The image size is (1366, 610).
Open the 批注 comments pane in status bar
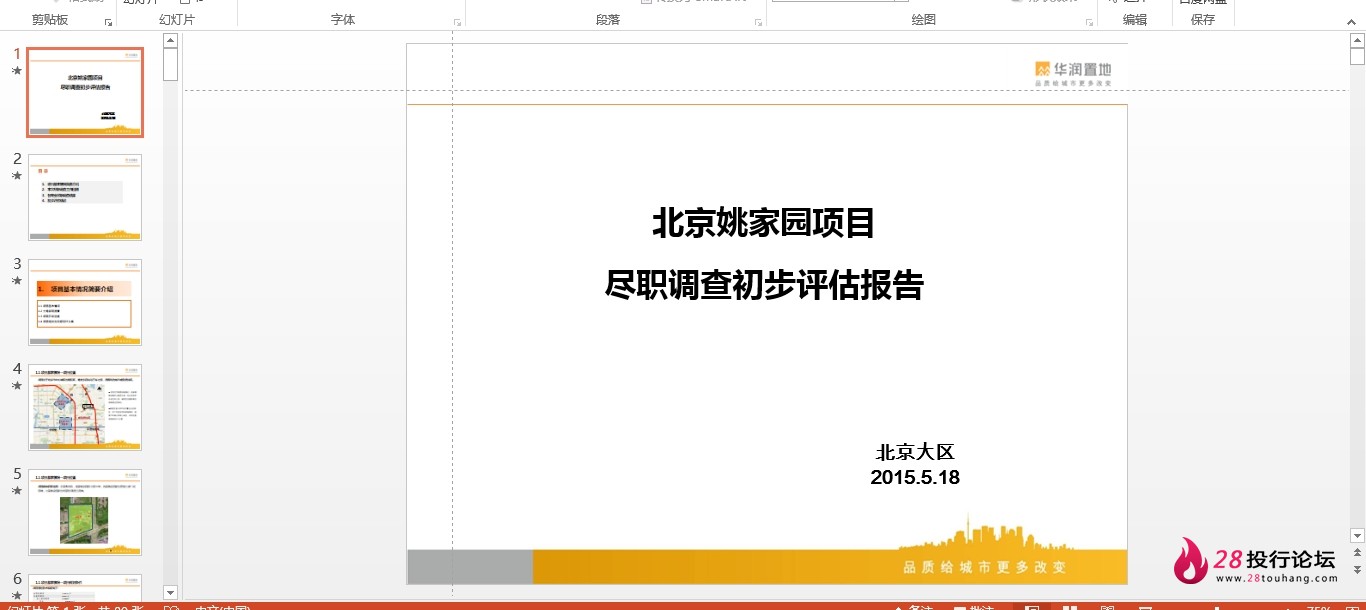[x=974, y=609]
